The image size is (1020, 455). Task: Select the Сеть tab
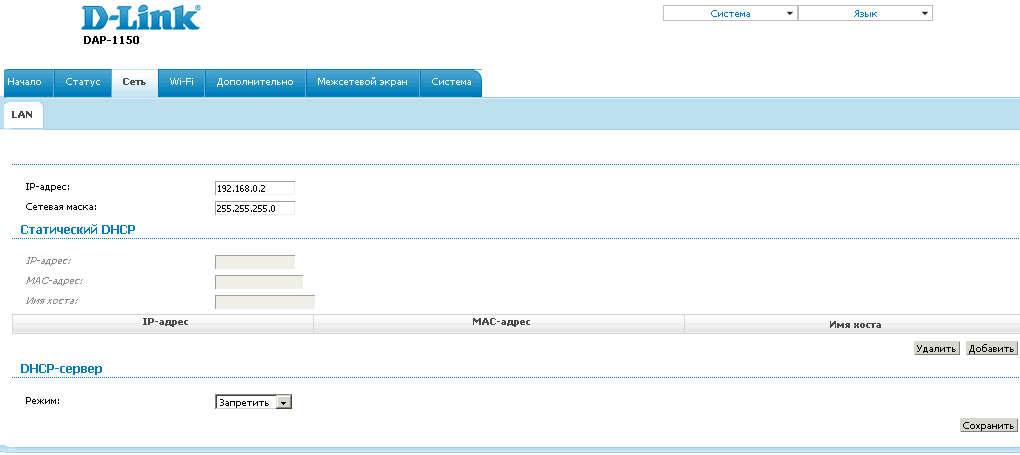click(x=134, y=82)
